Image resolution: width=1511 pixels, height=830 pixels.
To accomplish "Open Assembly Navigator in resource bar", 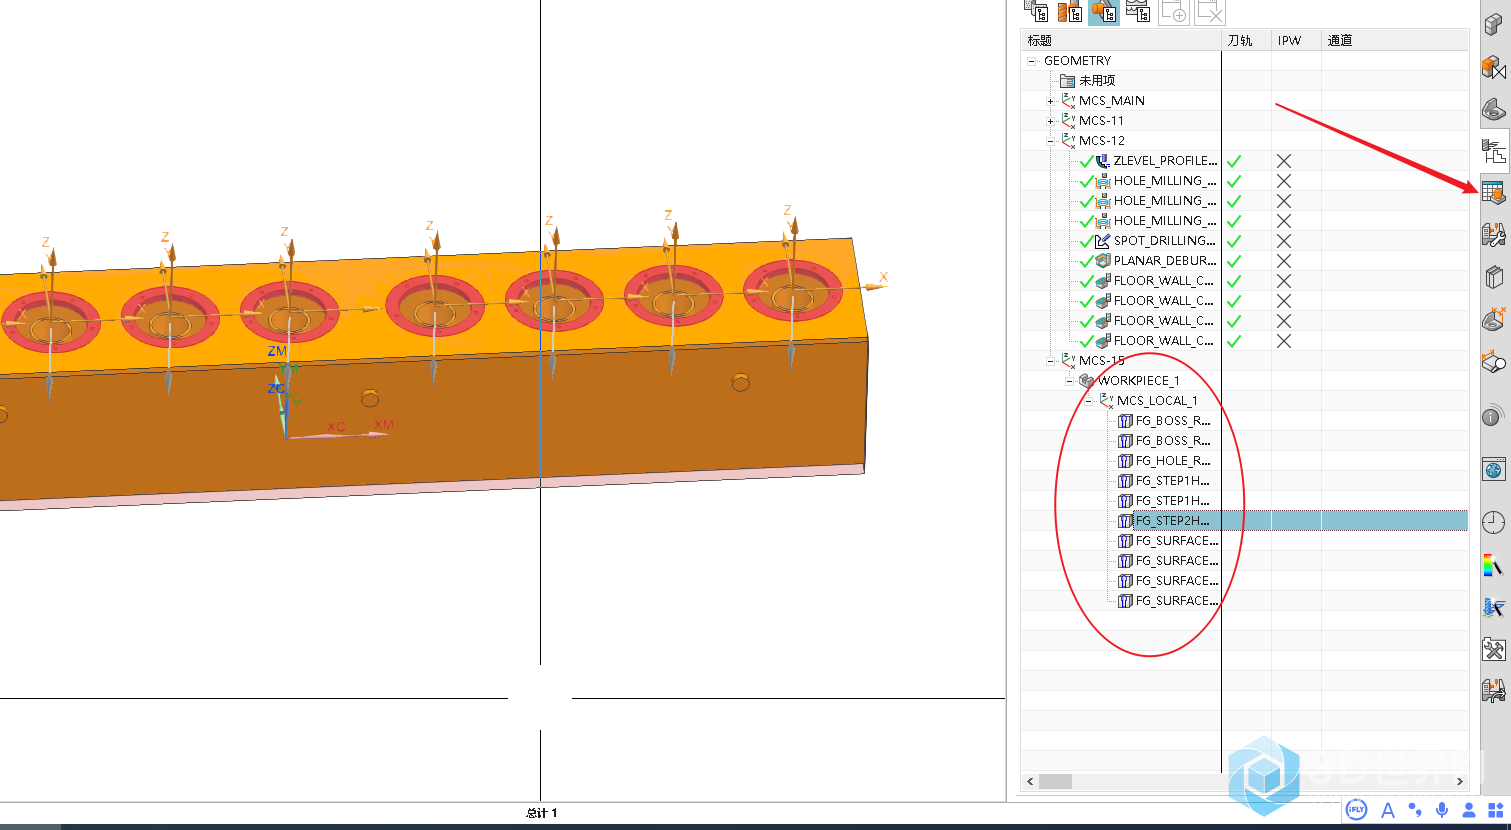I will (x=1494, y=24).
